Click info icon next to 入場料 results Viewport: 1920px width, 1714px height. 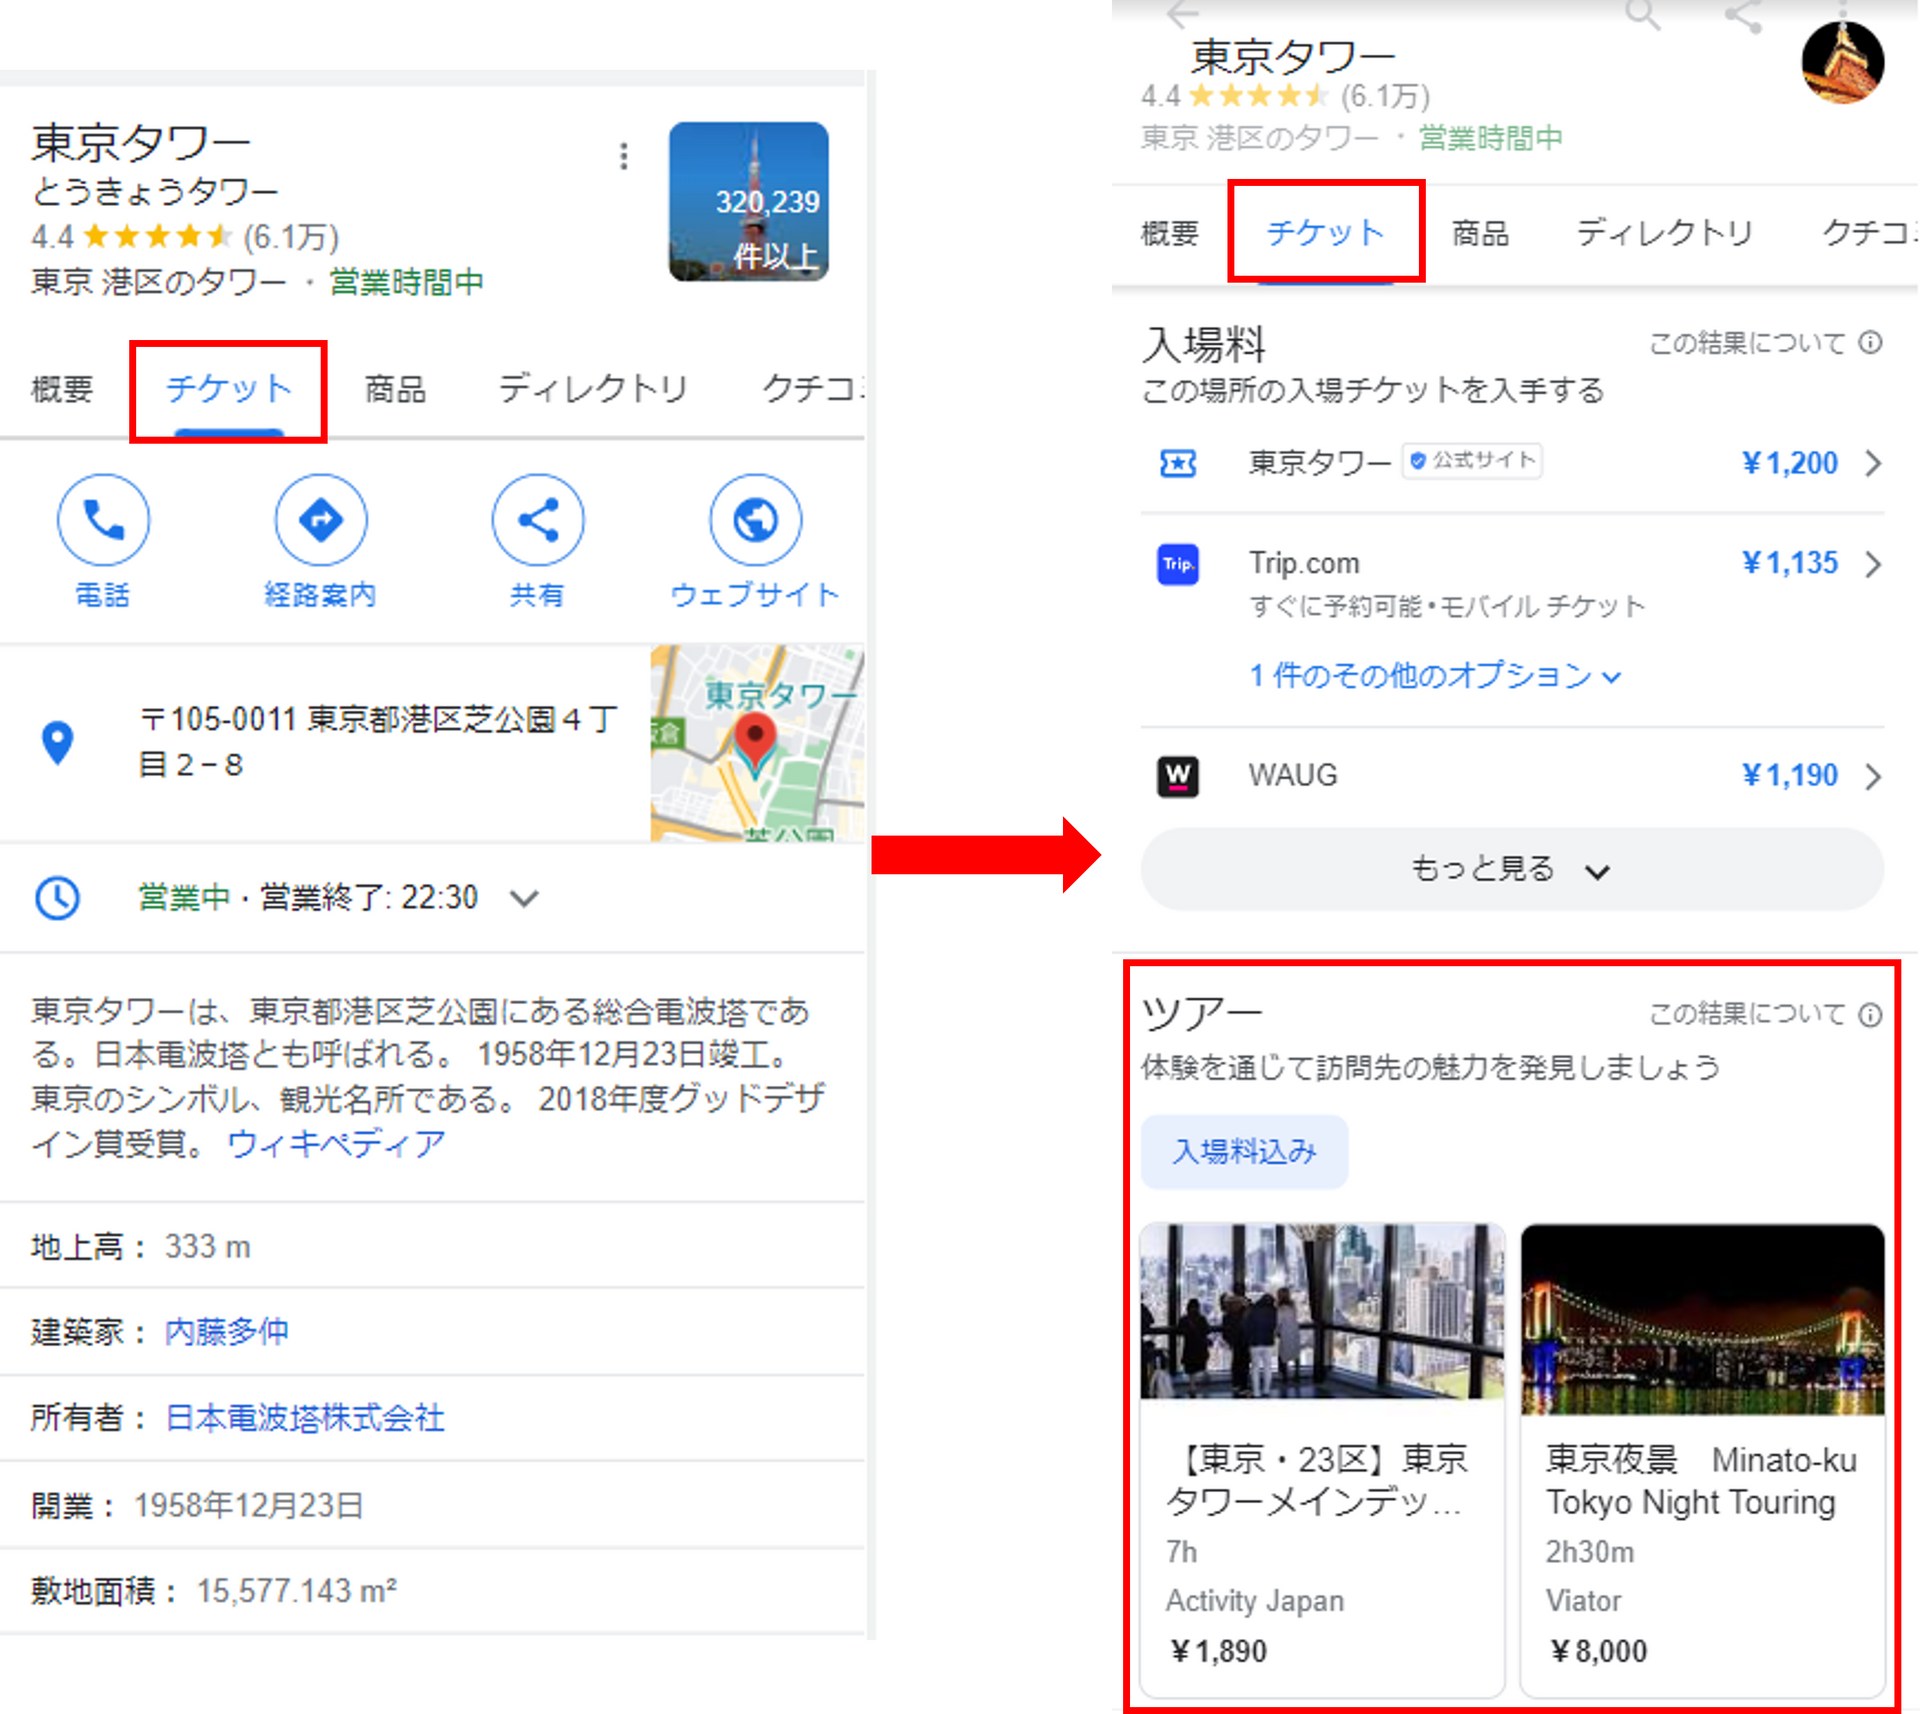click(1870, 343)
